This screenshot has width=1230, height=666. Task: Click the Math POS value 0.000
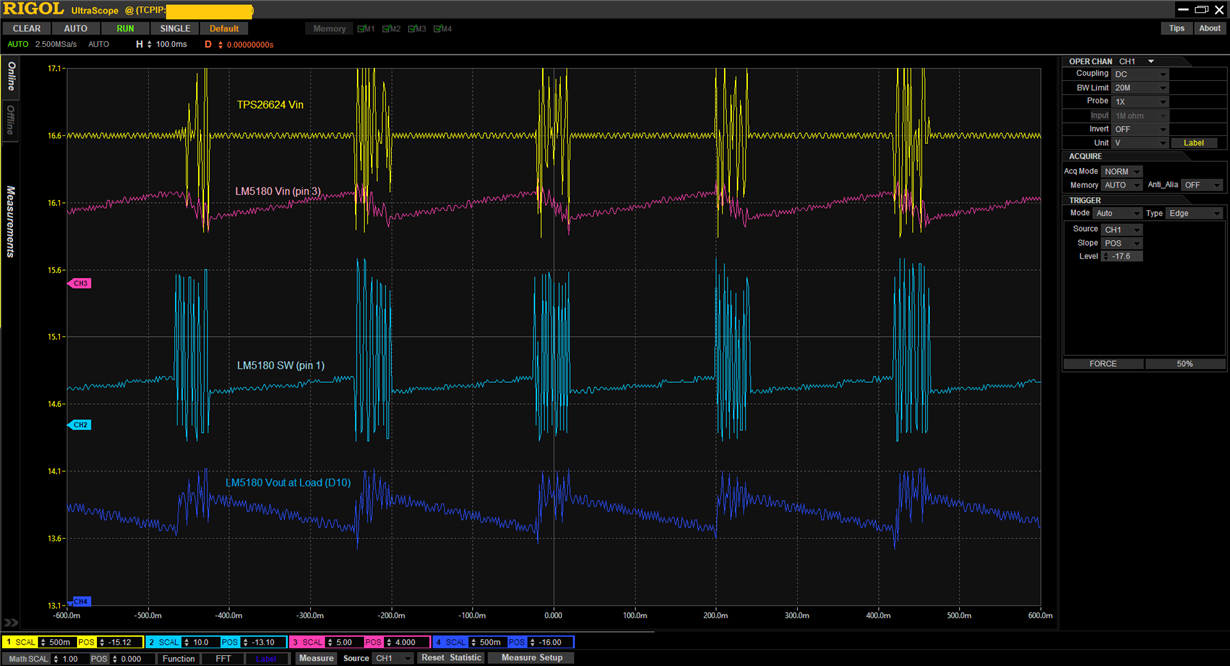pos(131,658)
